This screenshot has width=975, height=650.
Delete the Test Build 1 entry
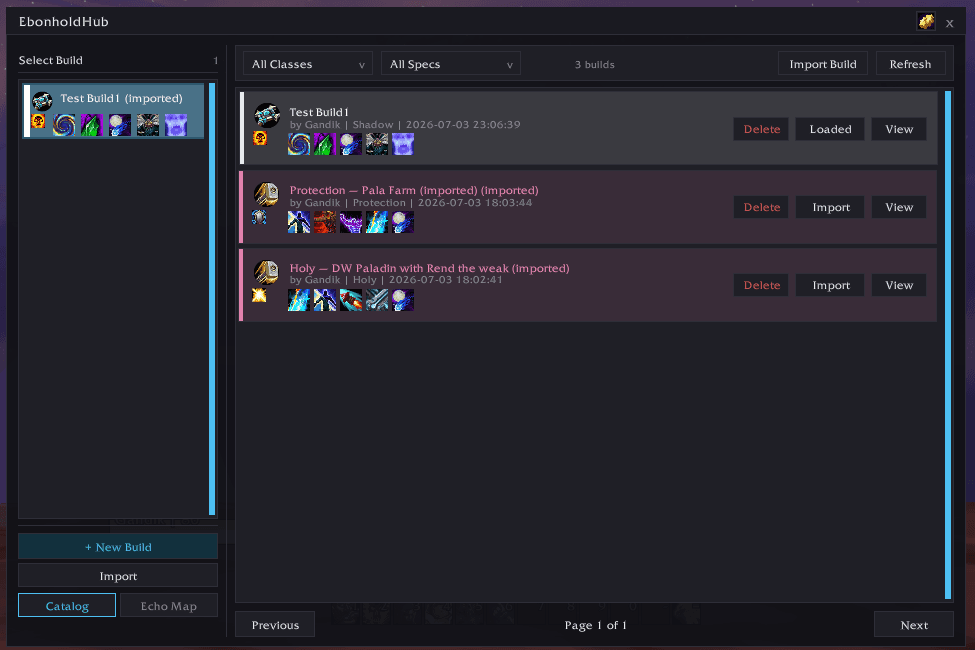(761, 129)
